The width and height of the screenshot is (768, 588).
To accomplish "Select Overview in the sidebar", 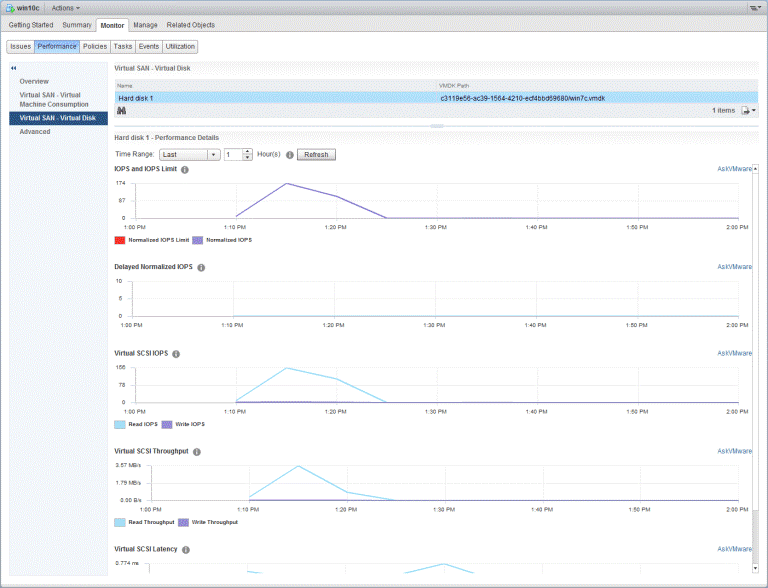I will point(34,81).
